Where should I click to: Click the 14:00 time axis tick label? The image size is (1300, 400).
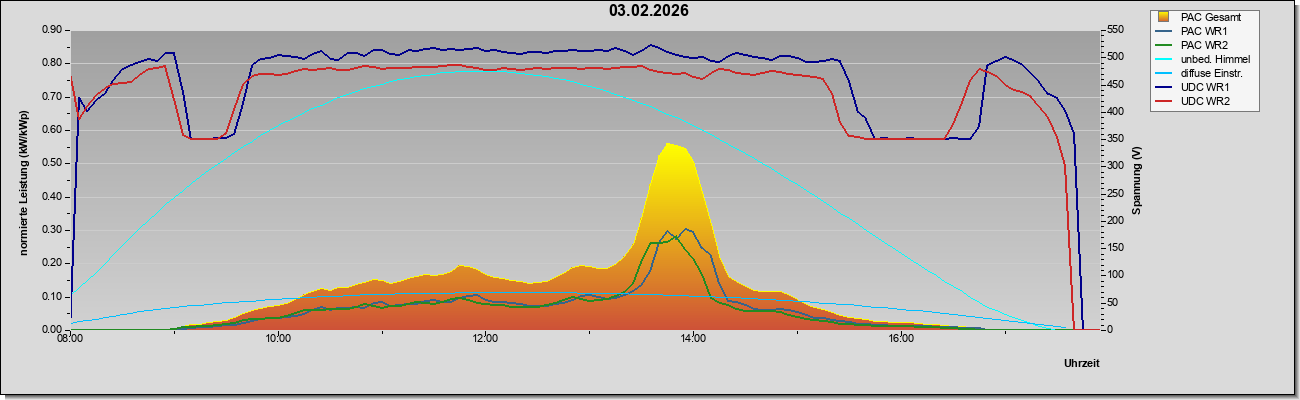(693, 339)
